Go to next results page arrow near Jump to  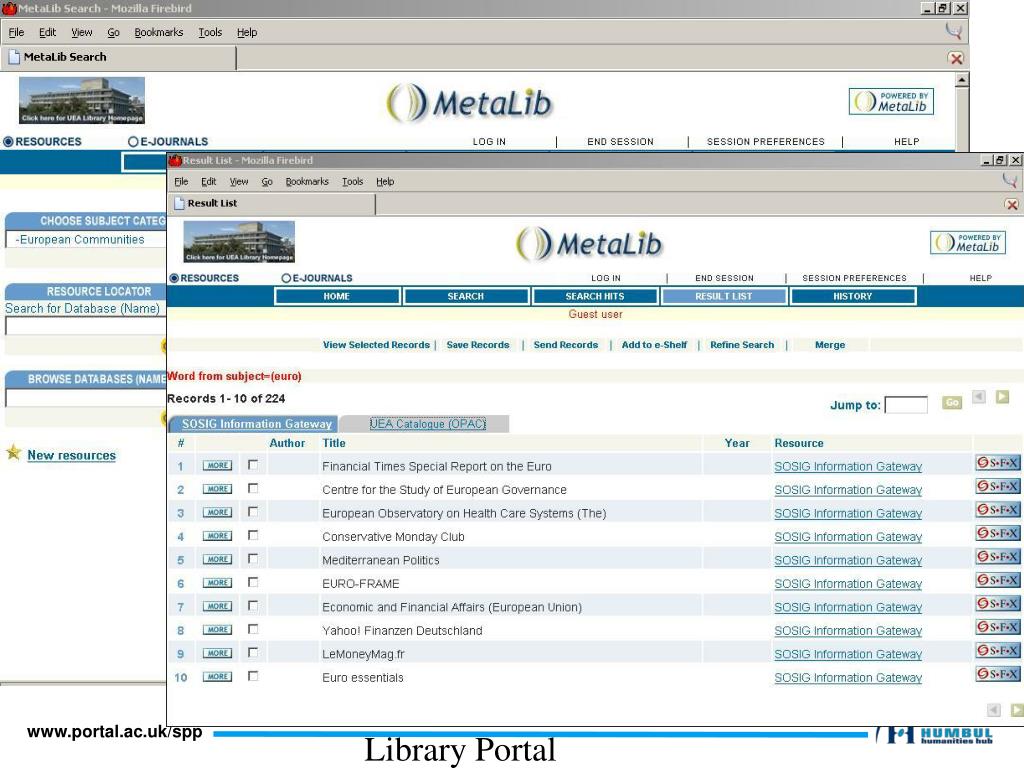pos(1002,397)
